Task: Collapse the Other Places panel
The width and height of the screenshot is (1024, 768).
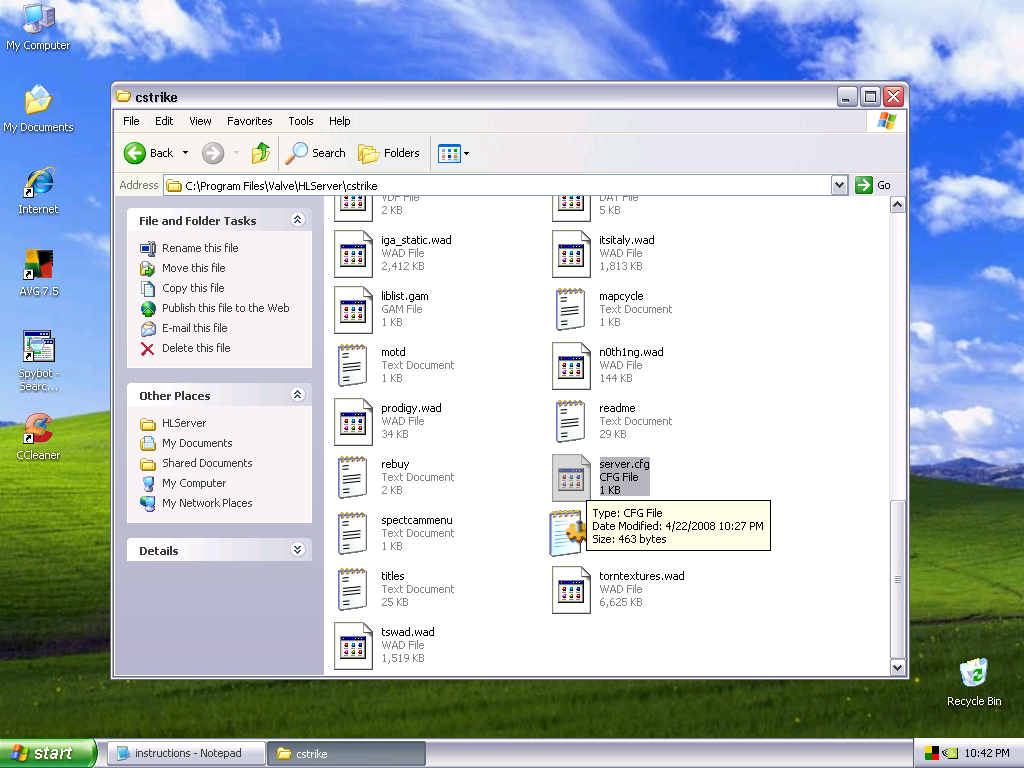Action: pos(297,395)
